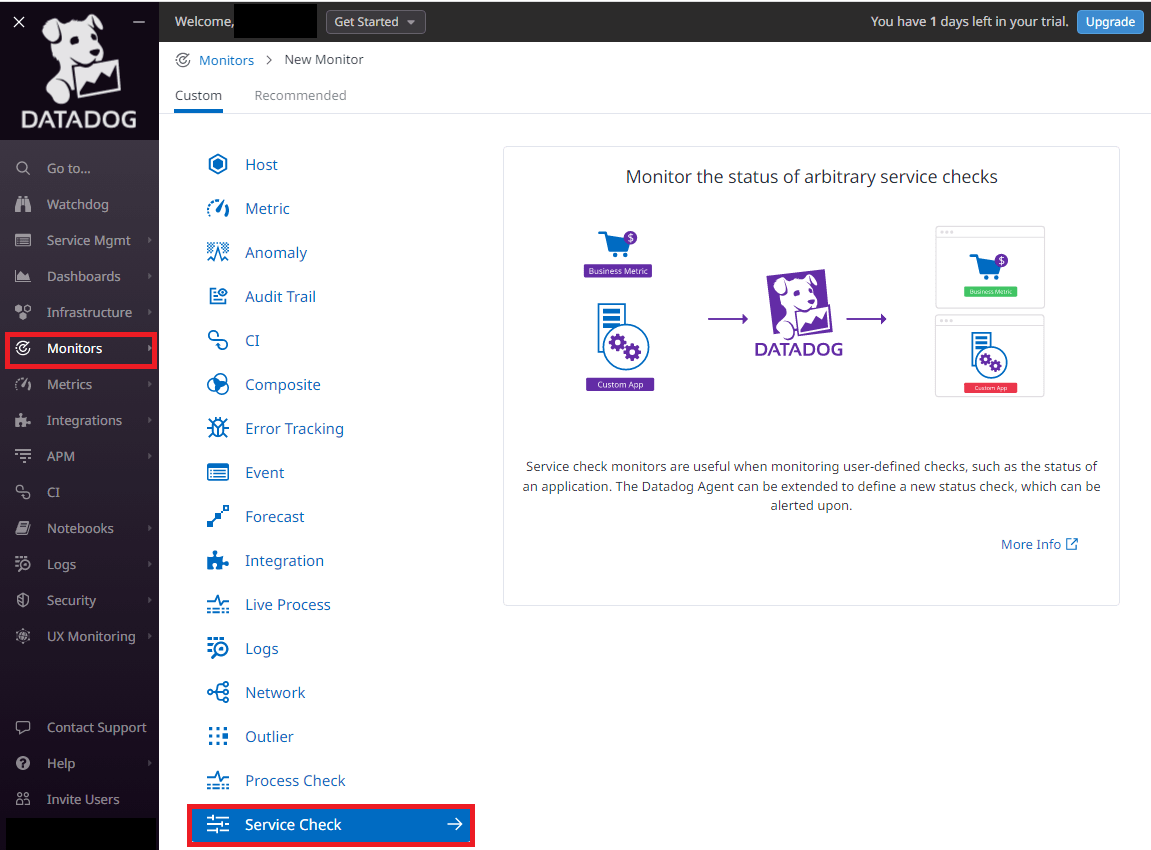Click the Process Check monitor icon

pyautogui.click(x=217, y=781)
